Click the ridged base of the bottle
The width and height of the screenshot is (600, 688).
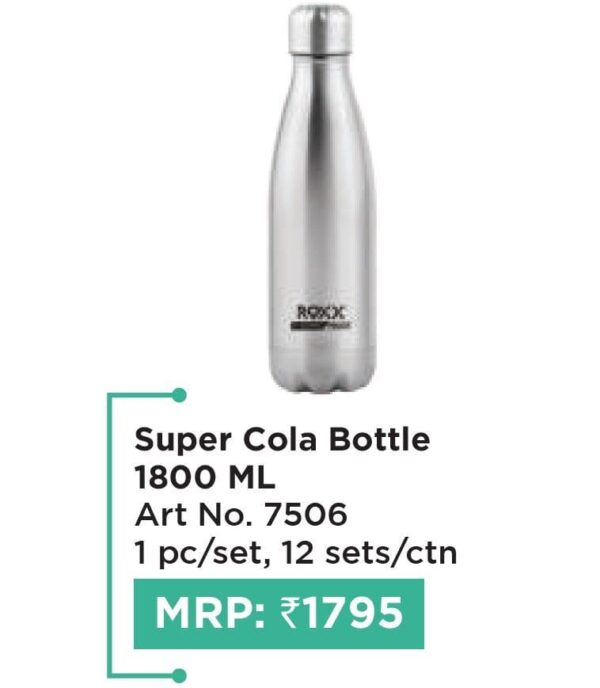pyautogui.click(x=322, y=373)
